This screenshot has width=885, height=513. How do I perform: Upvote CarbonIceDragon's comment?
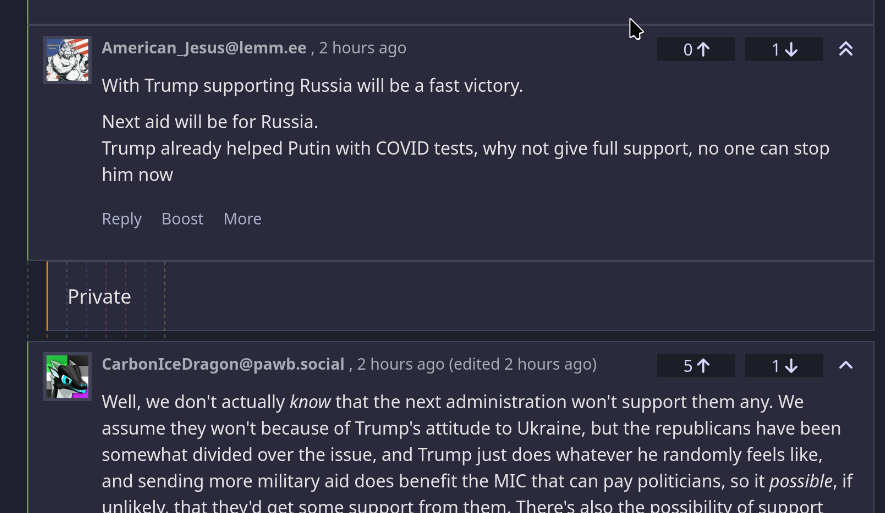pos(696,366)
